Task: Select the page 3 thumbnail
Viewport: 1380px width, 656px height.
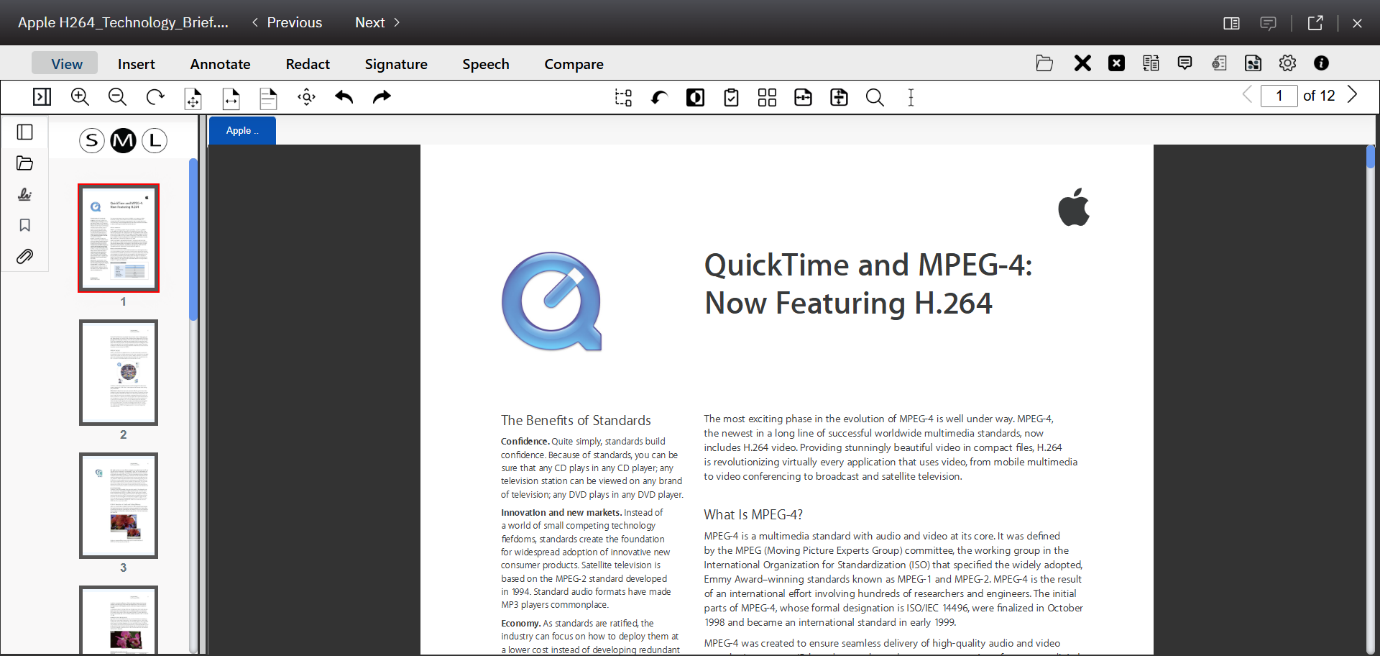Action: [119, 506]
